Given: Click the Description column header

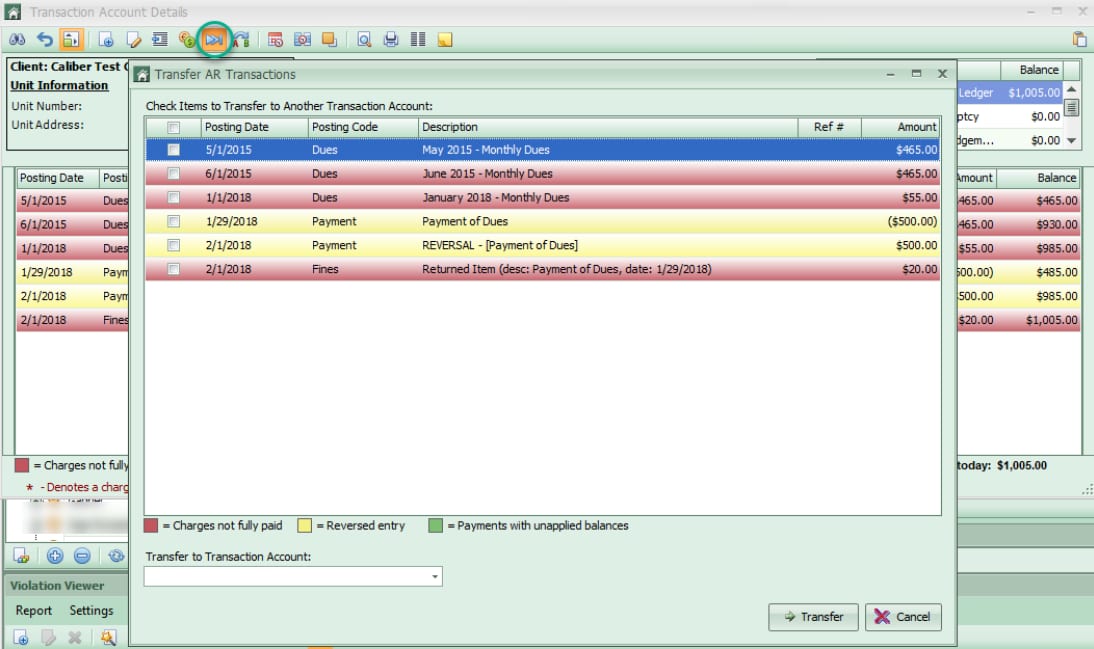Looking at the screenshot, I should tap(608, 127).
